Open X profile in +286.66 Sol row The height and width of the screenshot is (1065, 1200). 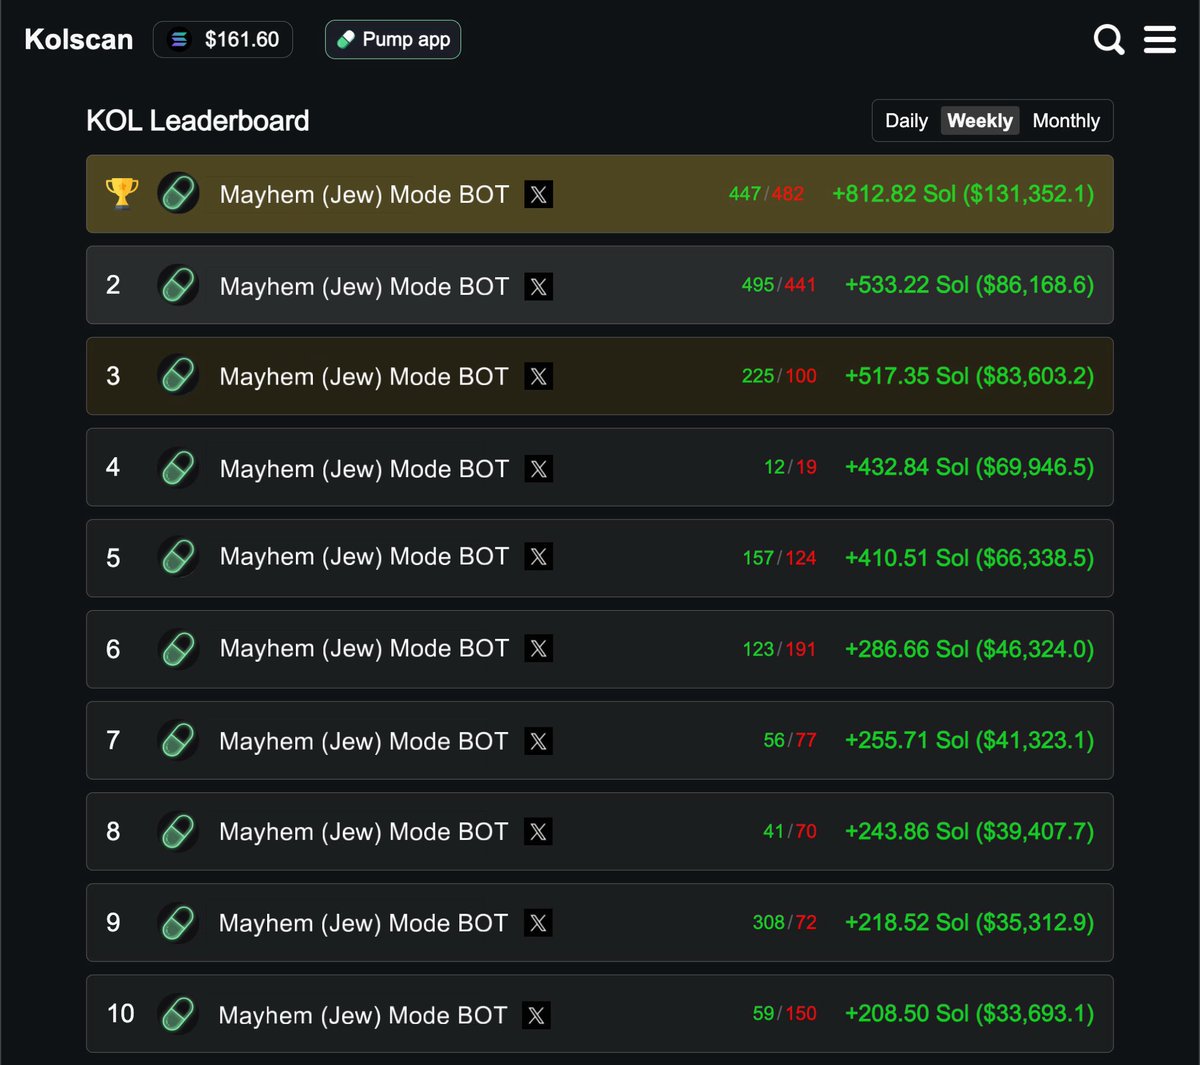pos(538,648)
